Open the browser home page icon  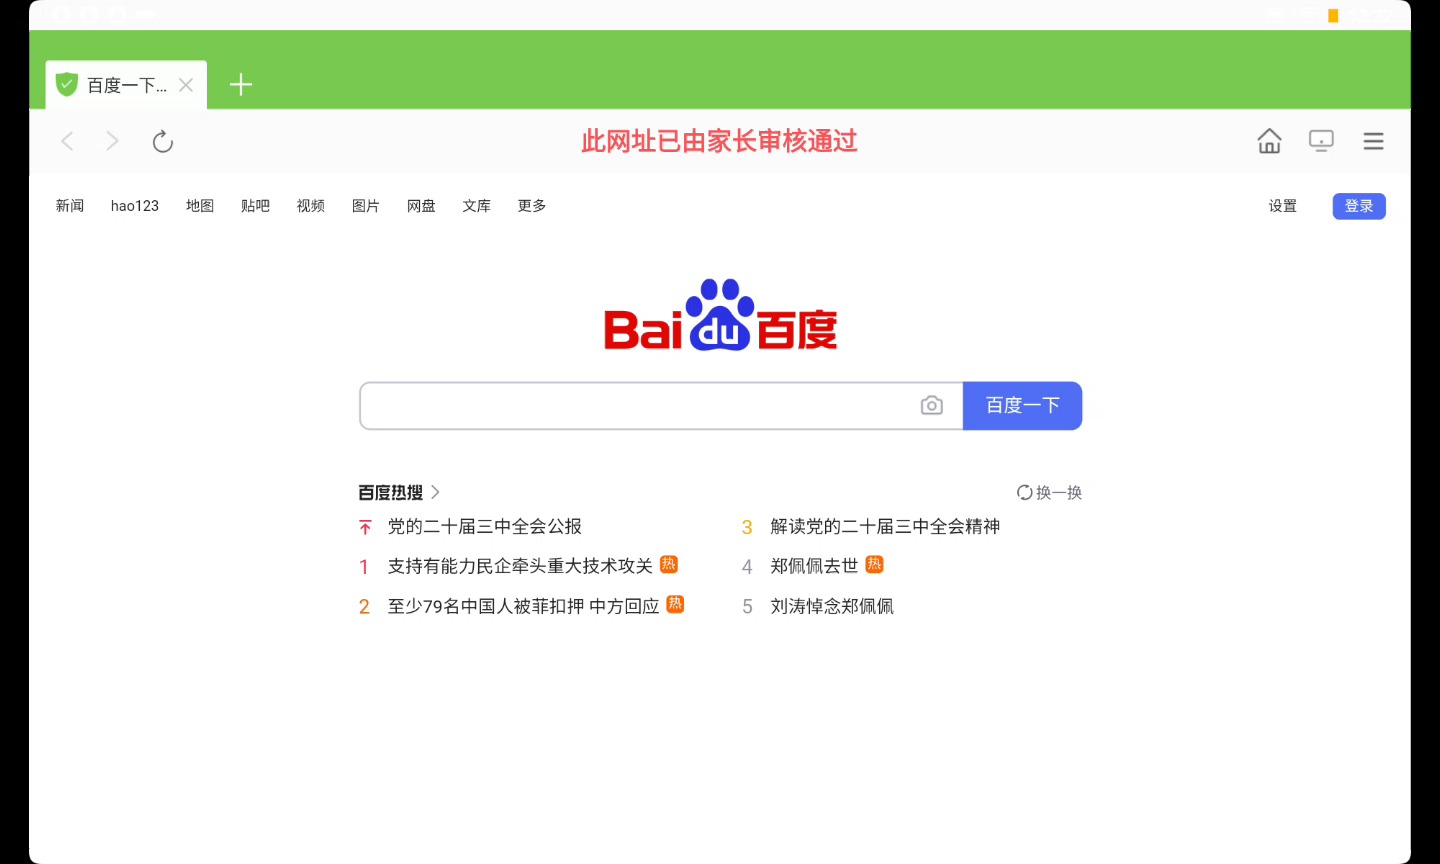tap(1269, 141)
